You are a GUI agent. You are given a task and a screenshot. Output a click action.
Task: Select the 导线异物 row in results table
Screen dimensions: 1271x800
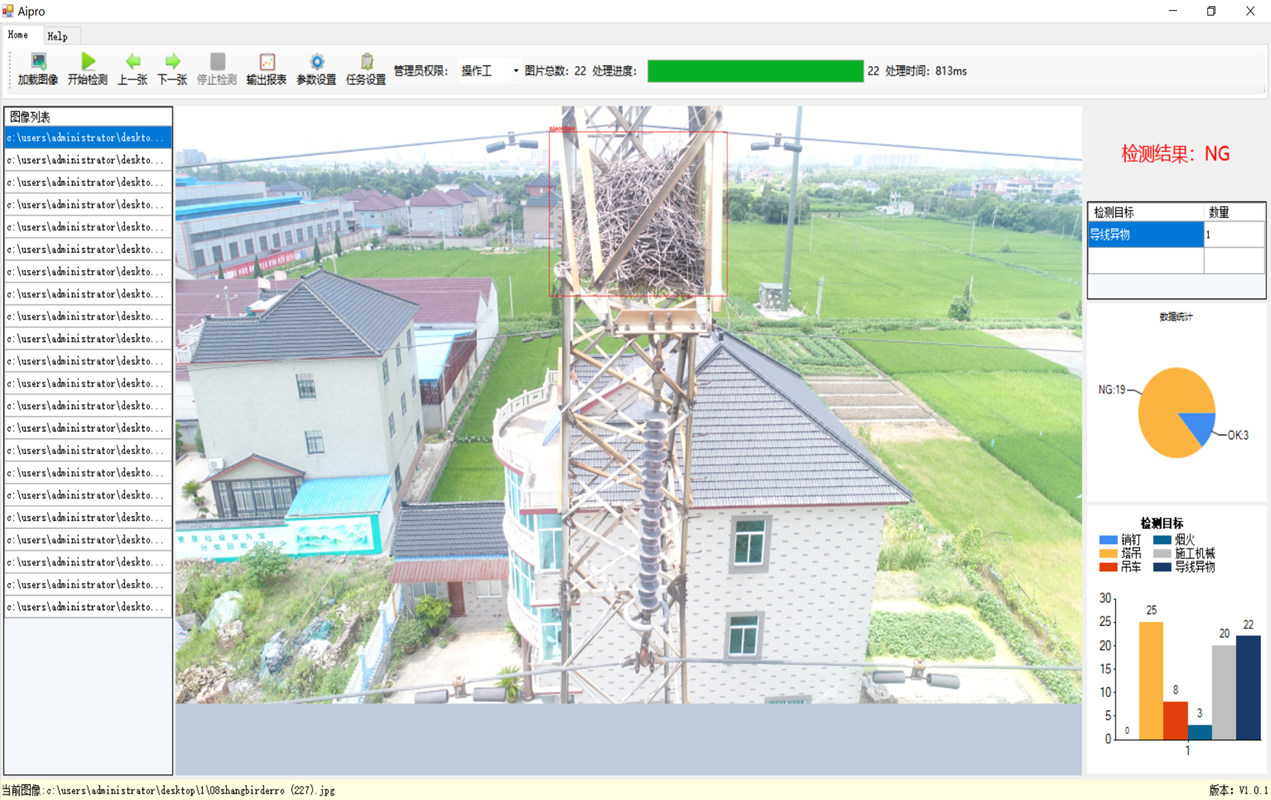1145,235
